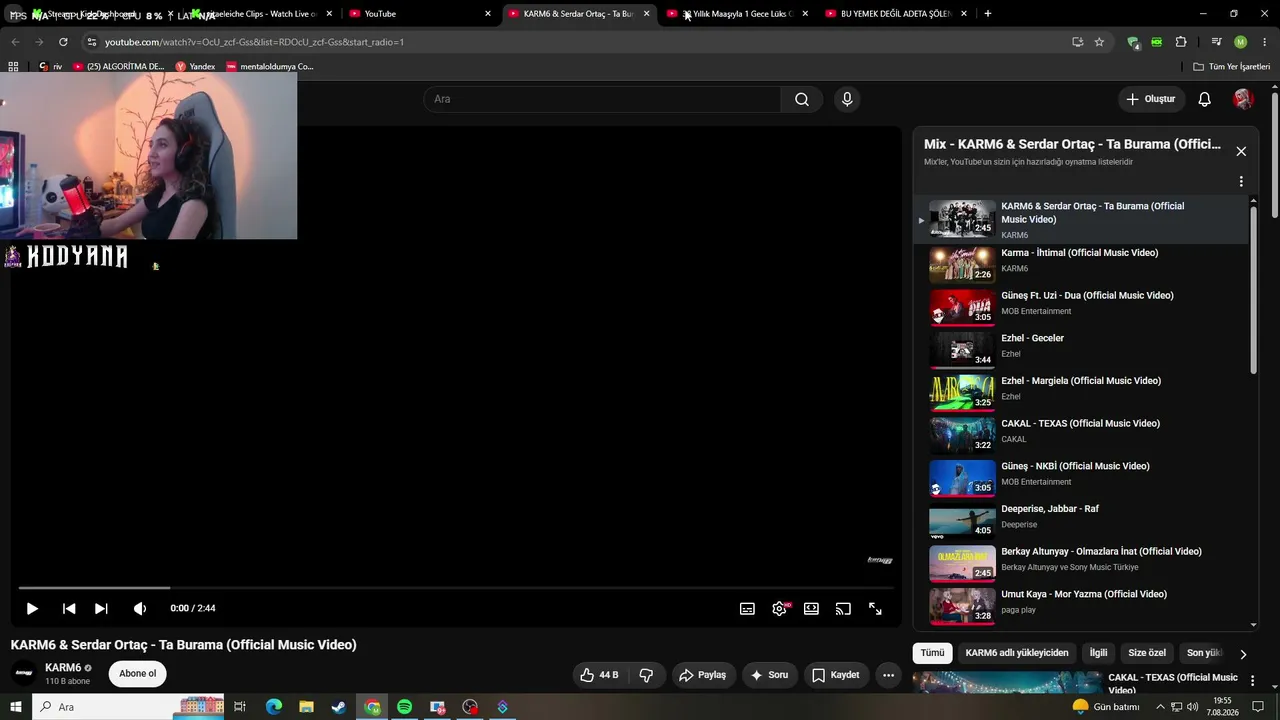Viewport: 1280px width, 720px height.
Task: Select Deeperise, Jabbar - Raf in playlist
Action: coord(1082,520)
